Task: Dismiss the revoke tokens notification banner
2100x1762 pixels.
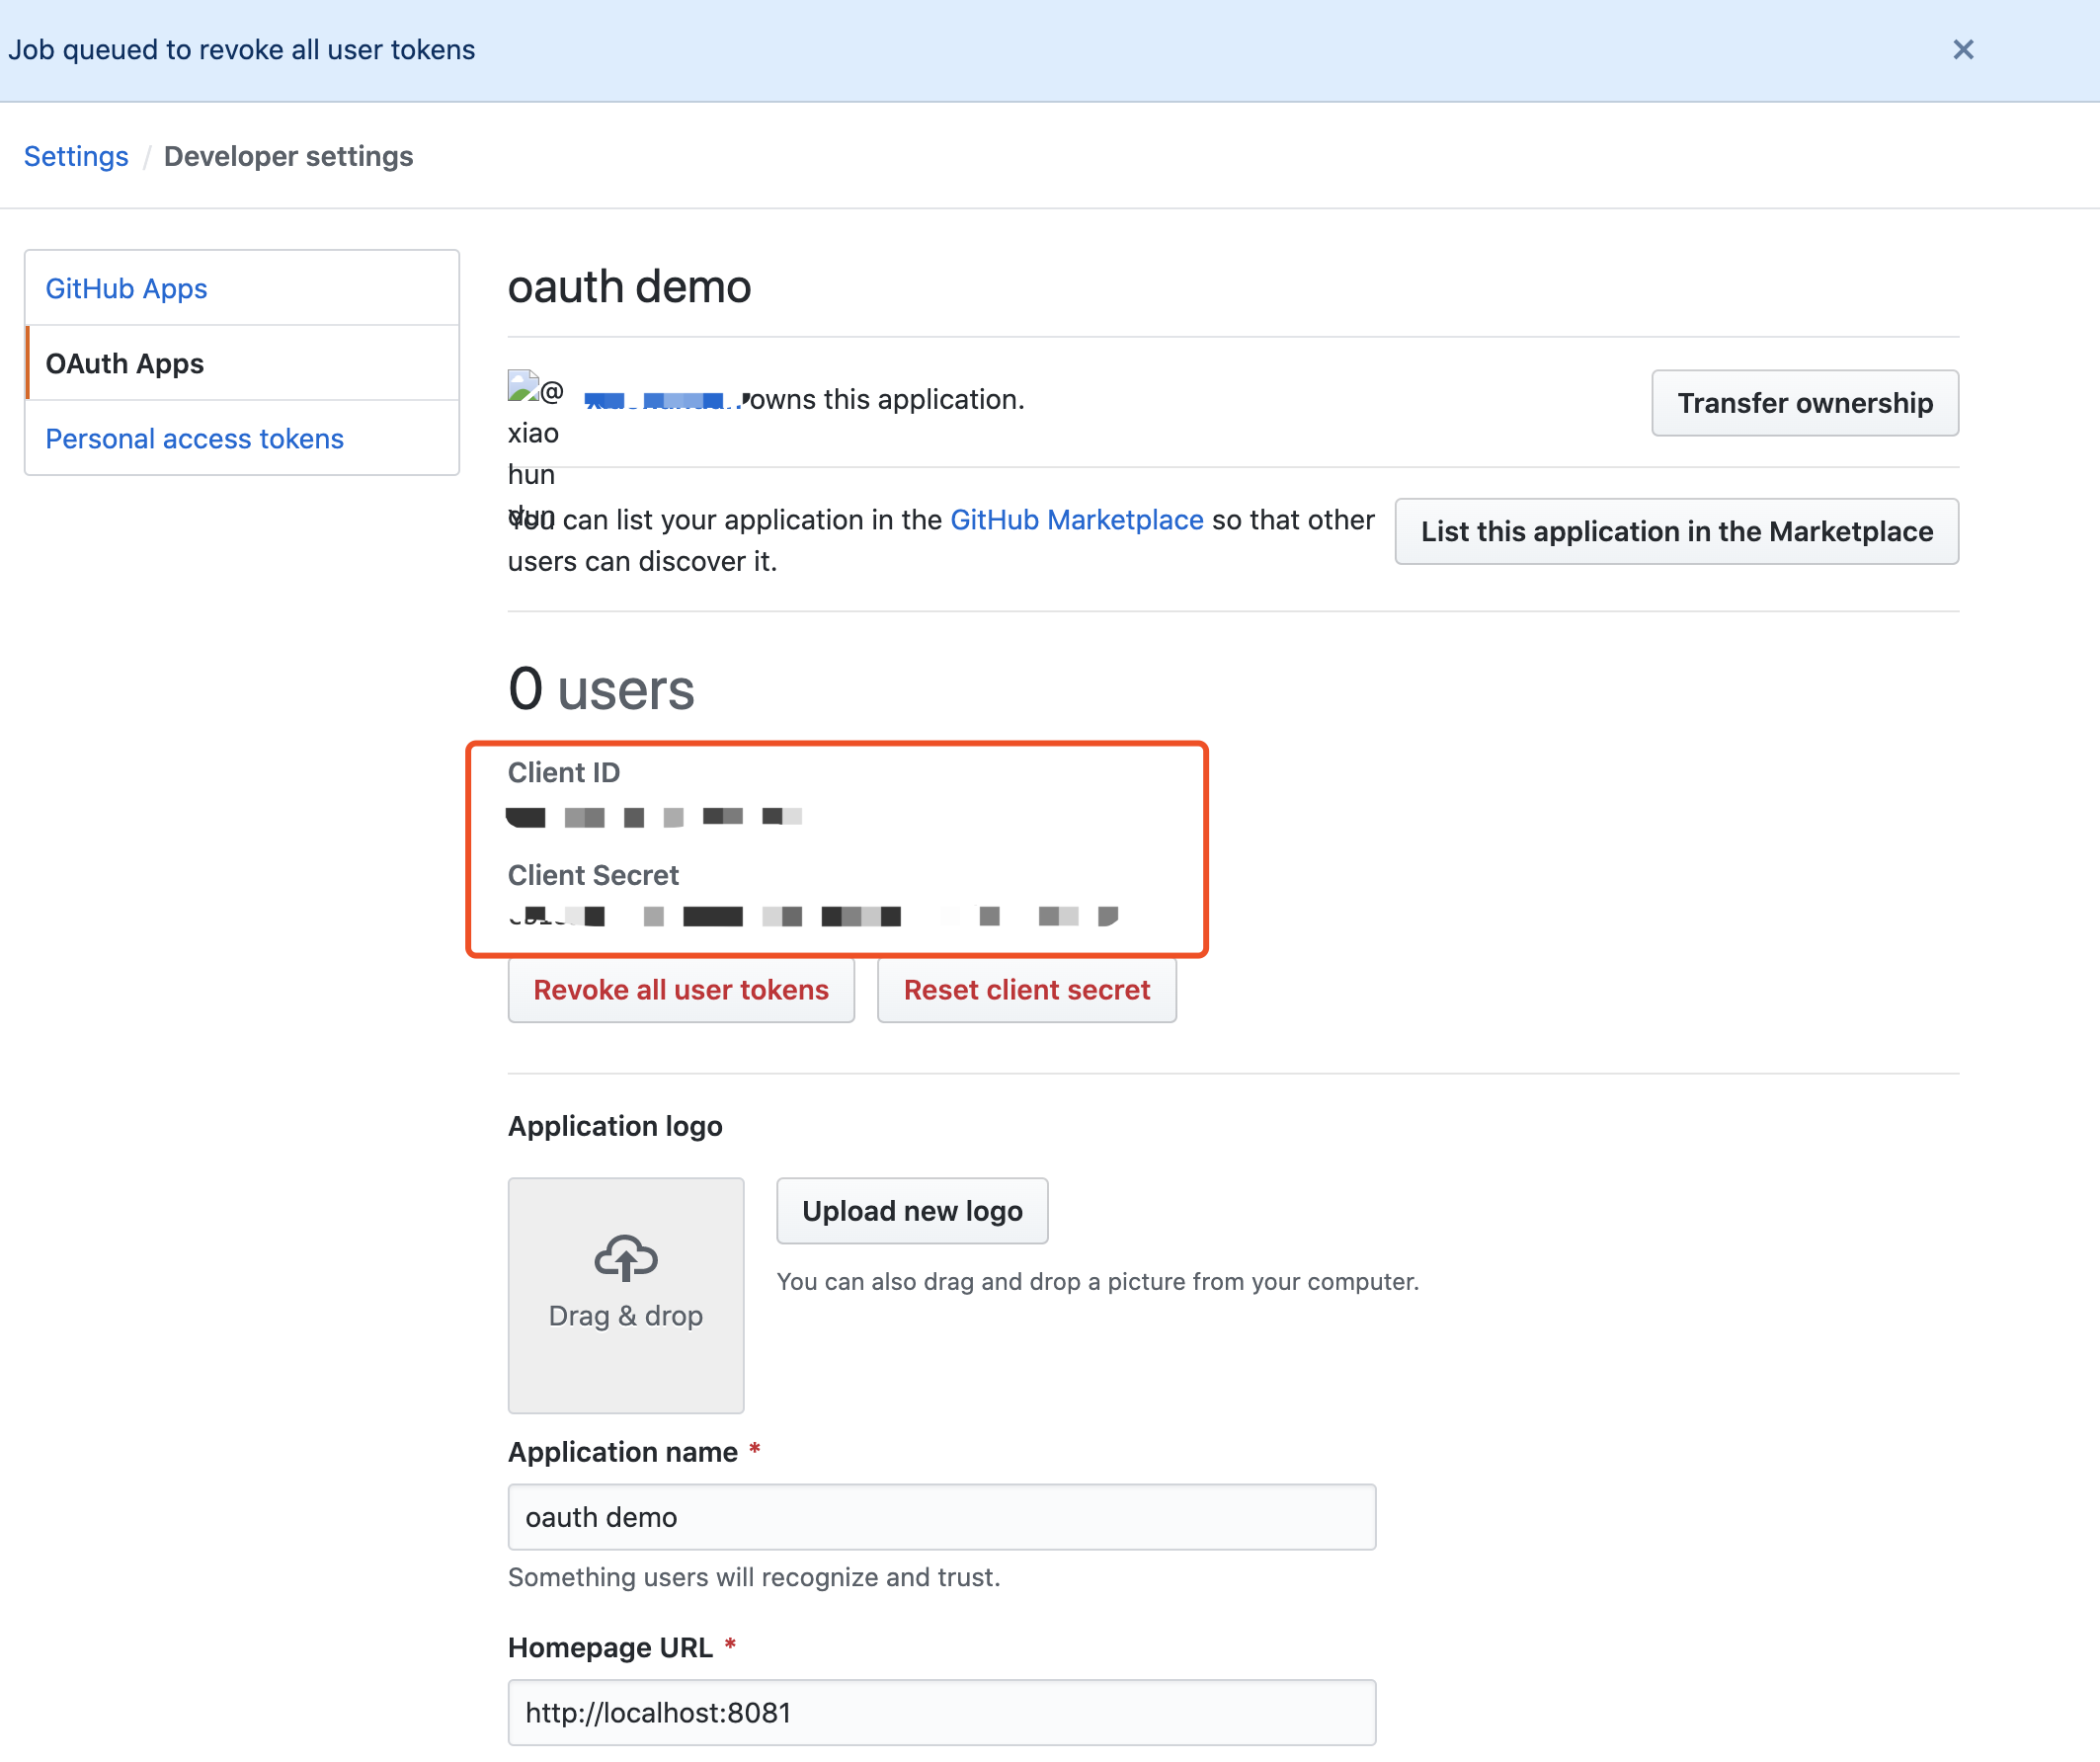Action: pyautogui.click(x=1962, y=50)
